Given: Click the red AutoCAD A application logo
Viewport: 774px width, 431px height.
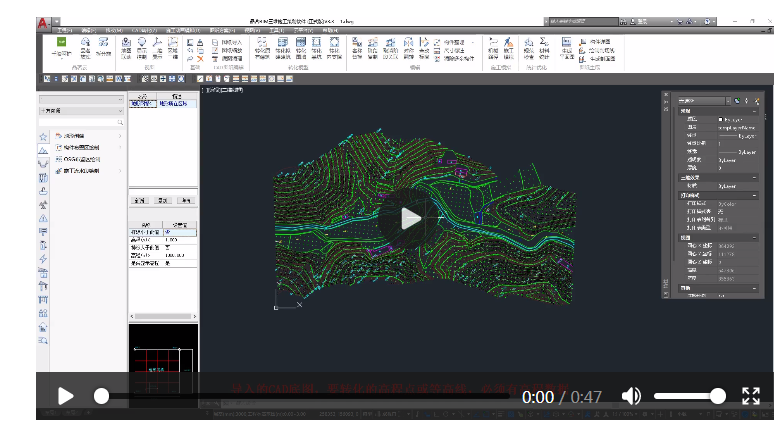Looking at the screenshot, I should (43, 23).
